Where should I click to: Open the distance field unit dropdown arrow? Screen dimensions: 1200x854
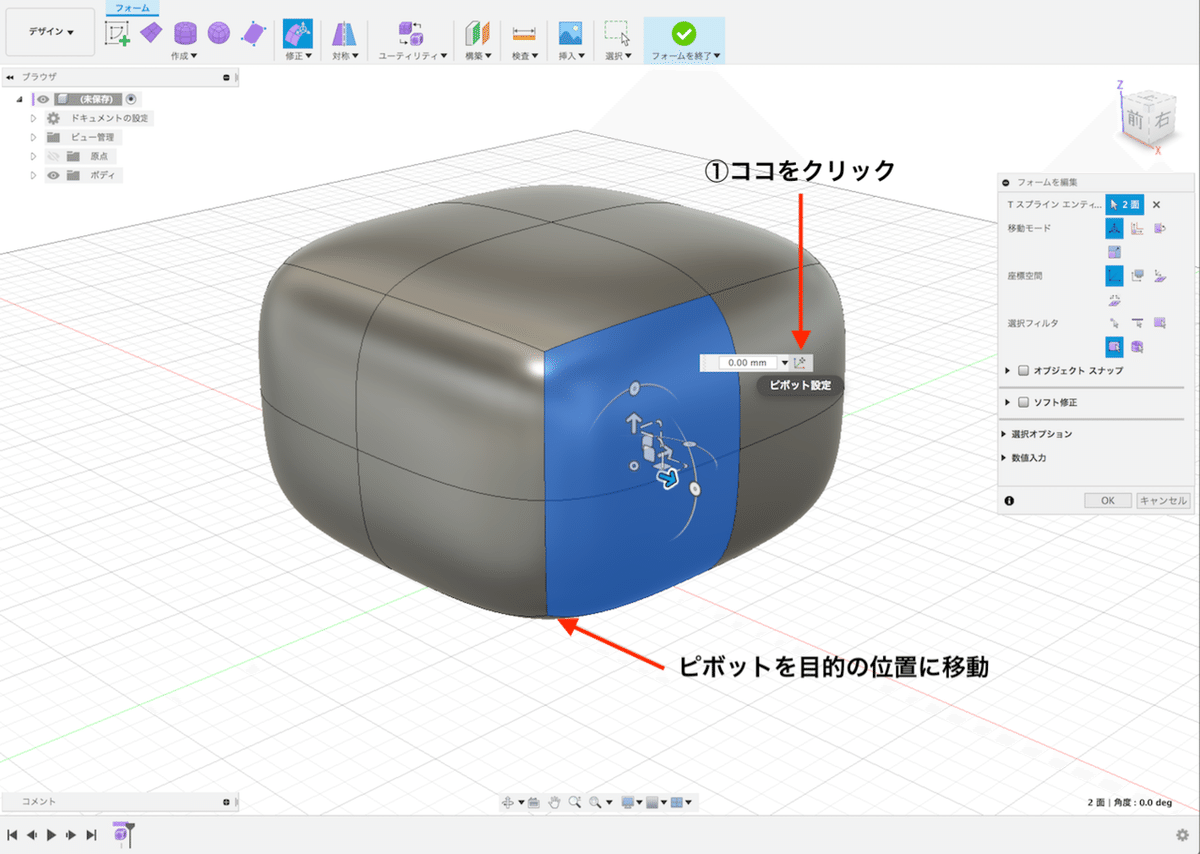(785, 362)
